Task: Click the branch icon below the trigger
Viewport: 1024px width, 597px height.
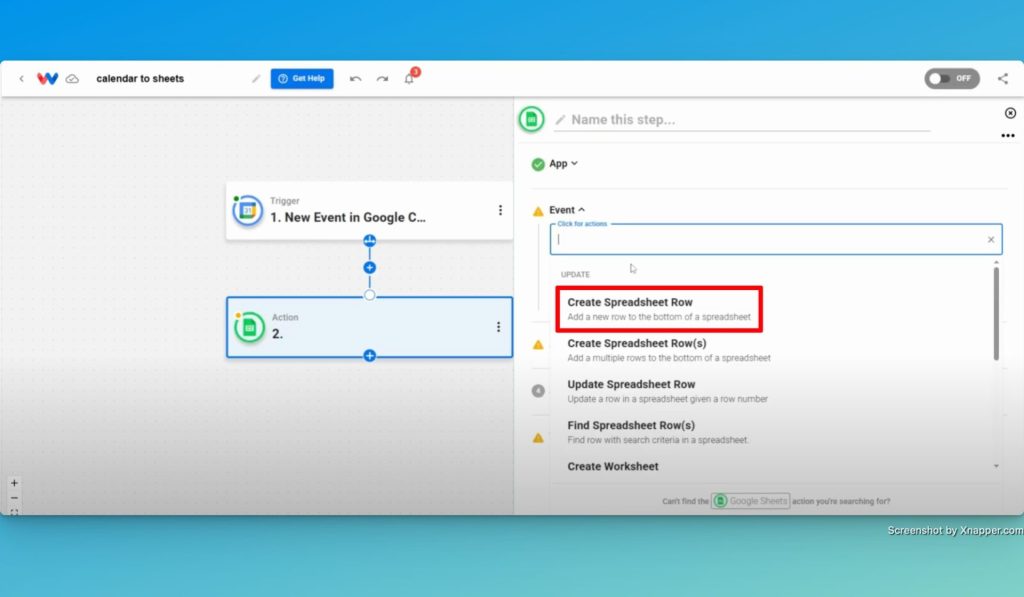Action: pyautogui.click(x=370, y=240)
